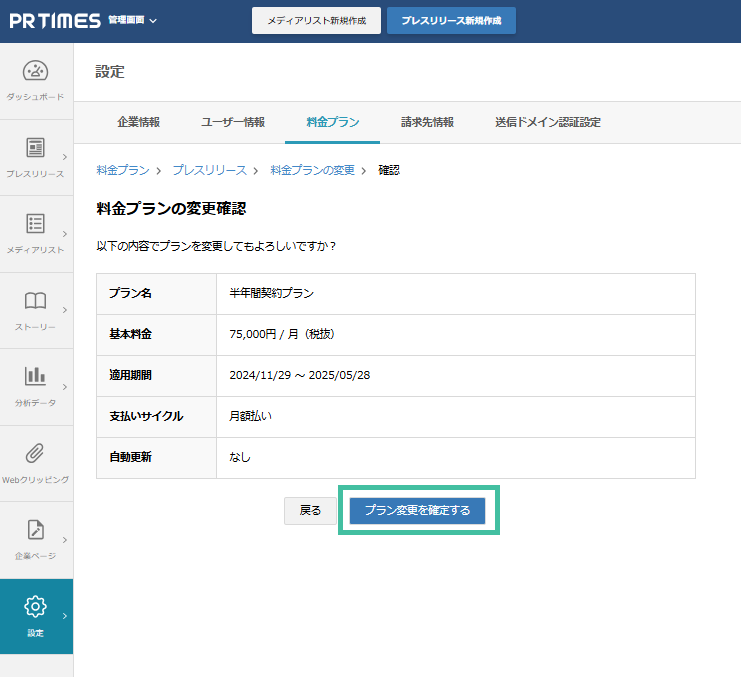Open the Media List icon

click(x=35, y=224)
